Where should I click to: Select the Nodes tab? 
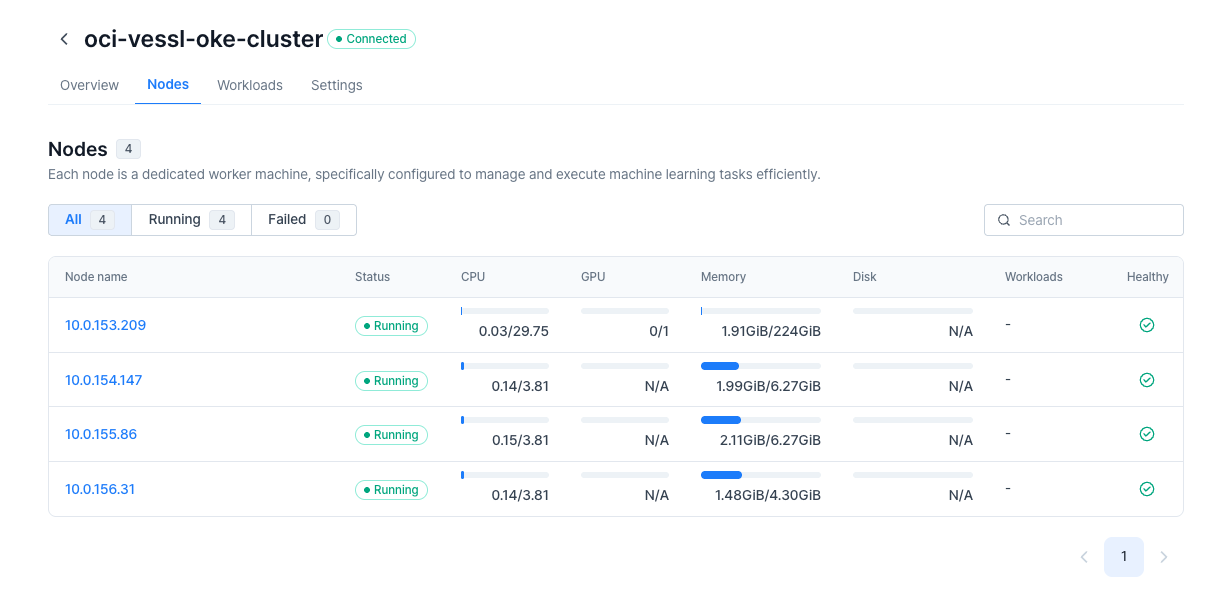pyautogui.click(x=168, y=85)
